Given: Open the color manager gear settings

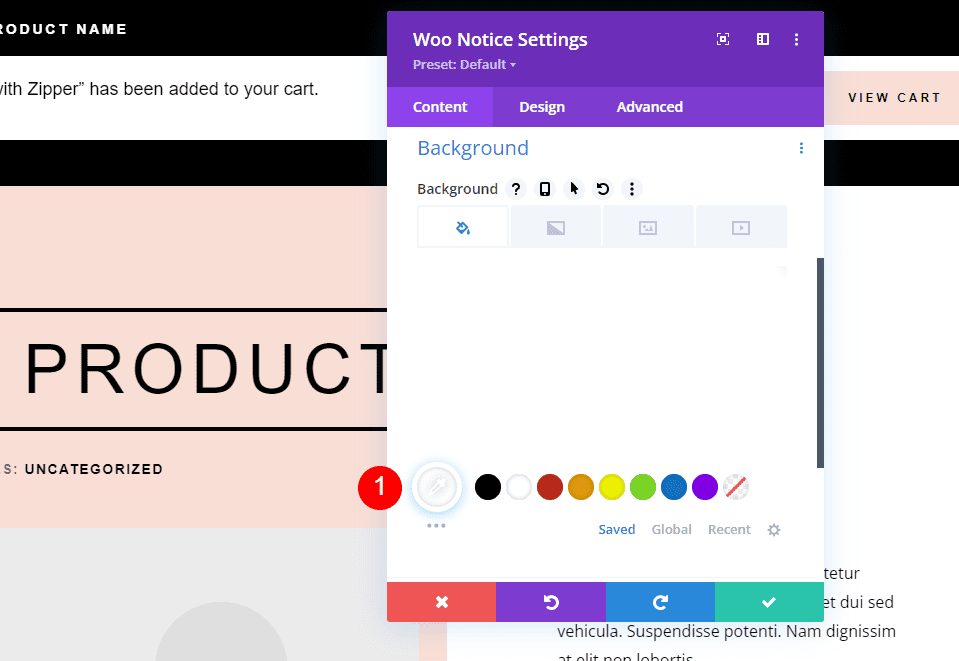Looking at the screenshot, I should pos(774,529).
